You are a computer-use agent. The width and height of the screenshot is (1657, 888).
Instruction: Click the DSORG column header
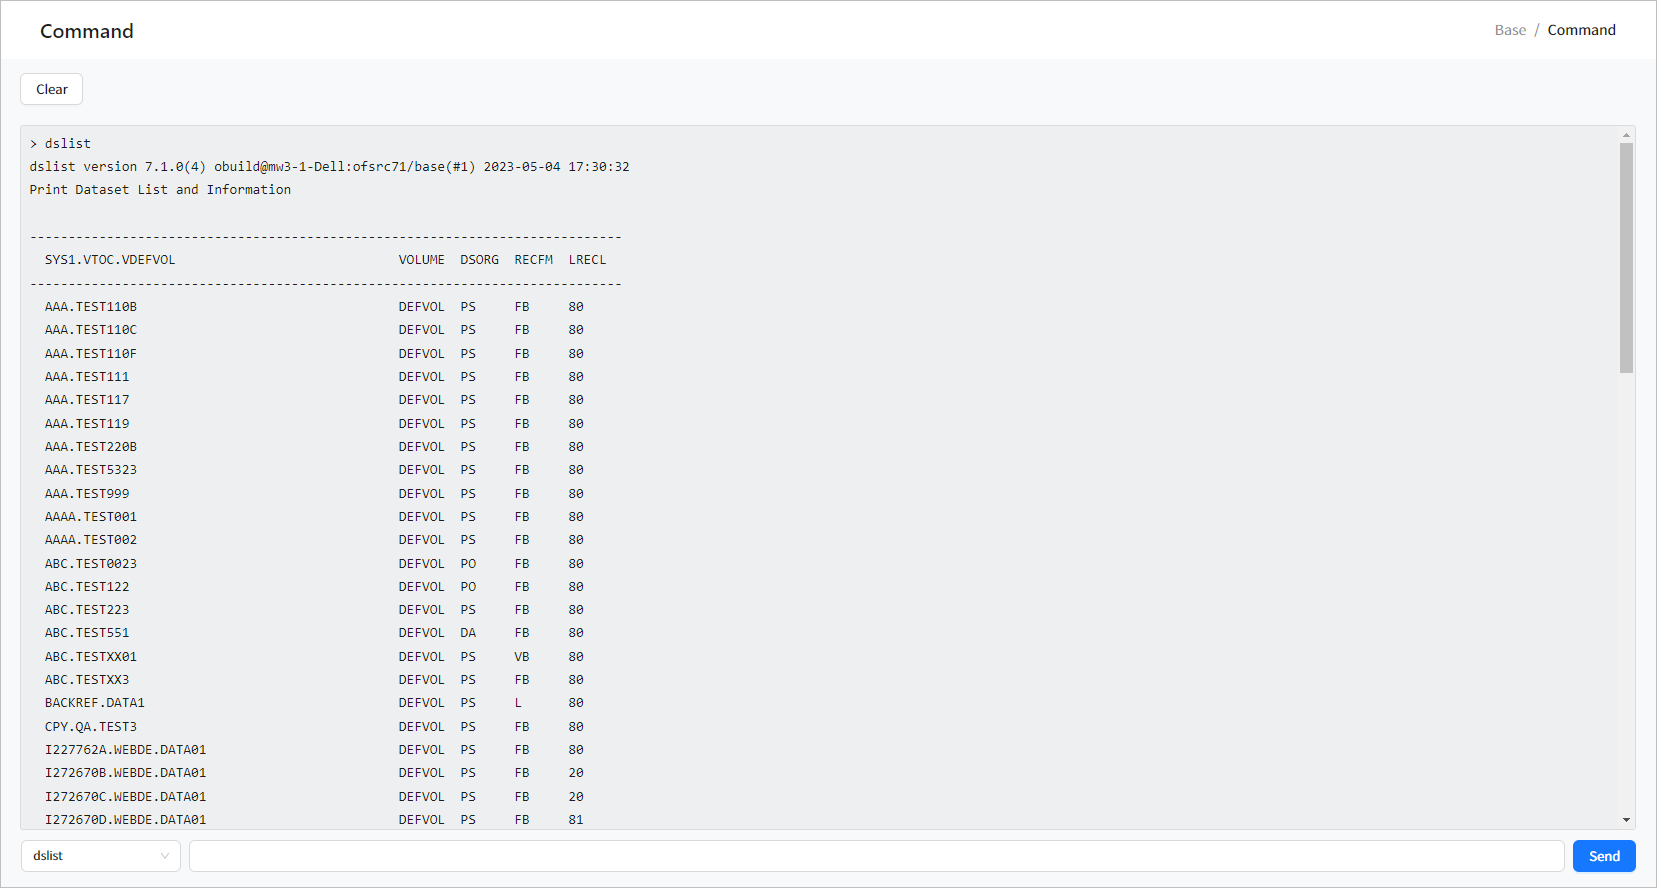479,260
